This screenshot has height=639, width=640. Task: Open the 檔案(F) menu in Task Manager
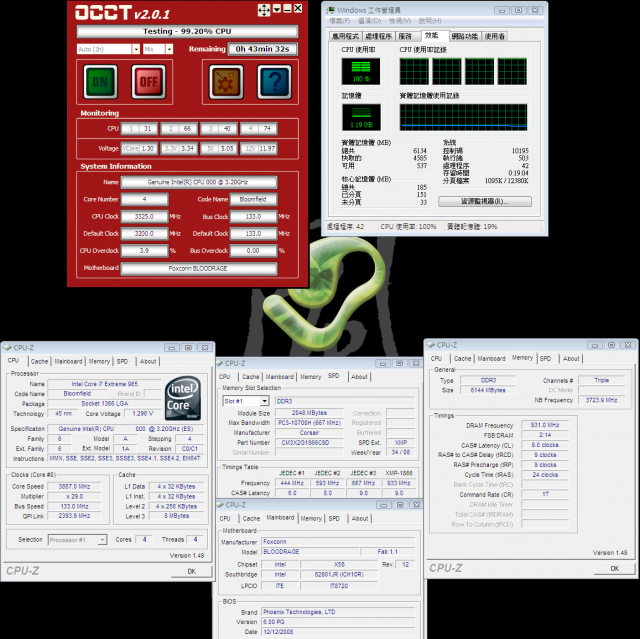tap(340, 21)
